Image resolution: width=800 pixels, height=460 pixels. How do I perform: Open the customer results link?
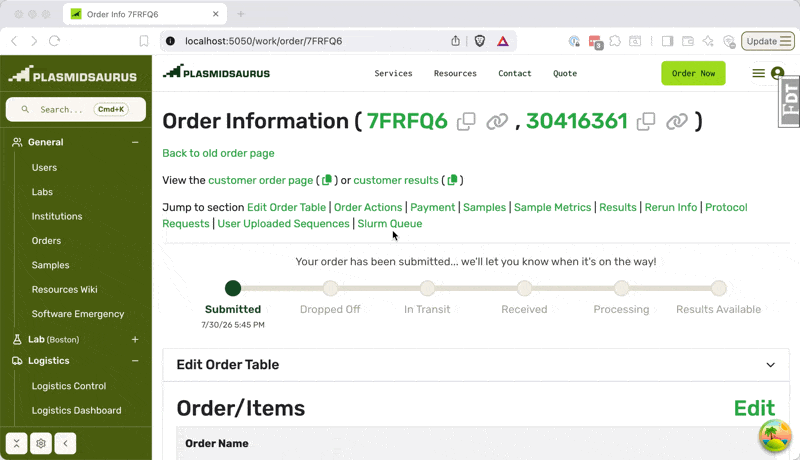(396, 180)
